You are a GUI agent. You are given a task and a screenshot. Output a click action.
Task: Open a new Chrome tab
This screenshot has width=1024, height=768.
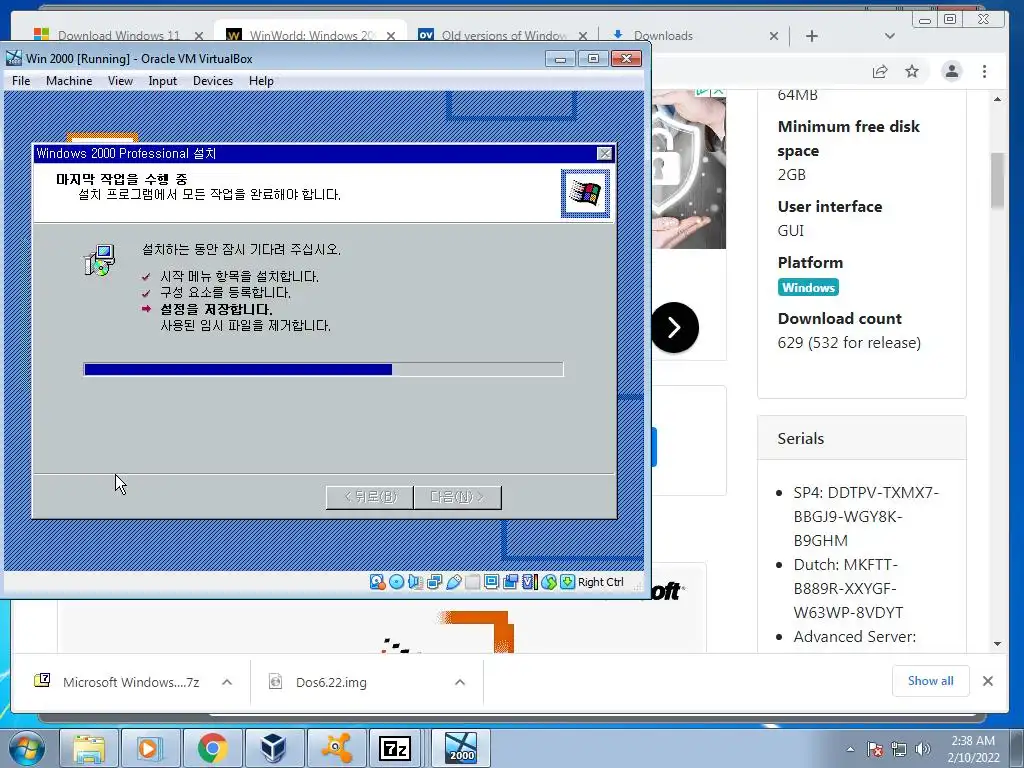[812, 36]
